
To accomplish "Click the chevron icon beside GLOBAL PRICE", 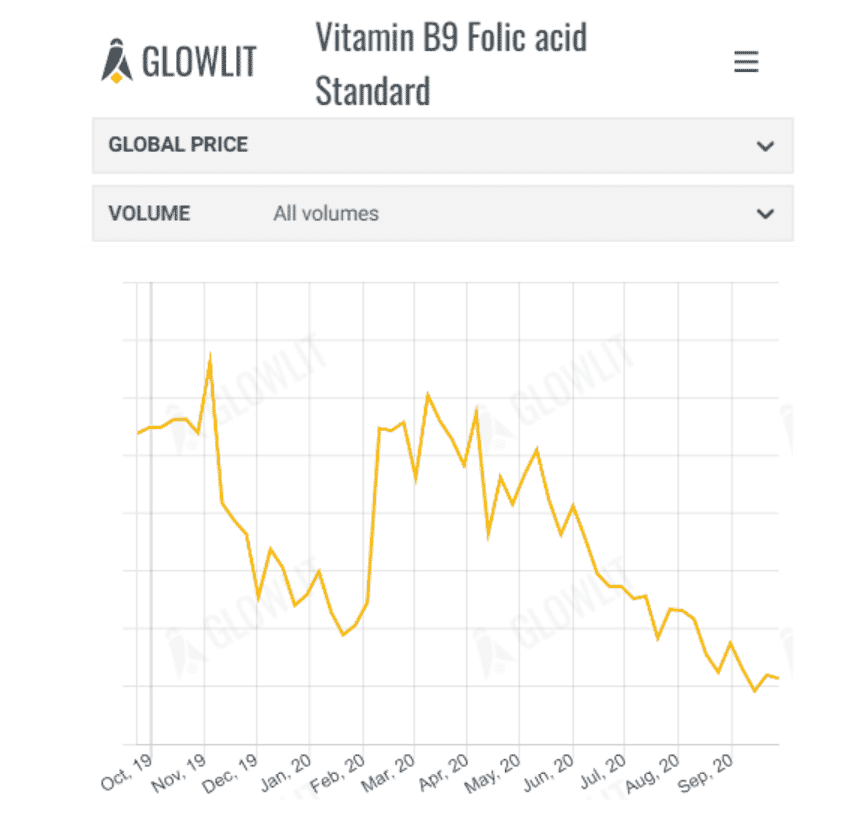I will 766,145.
